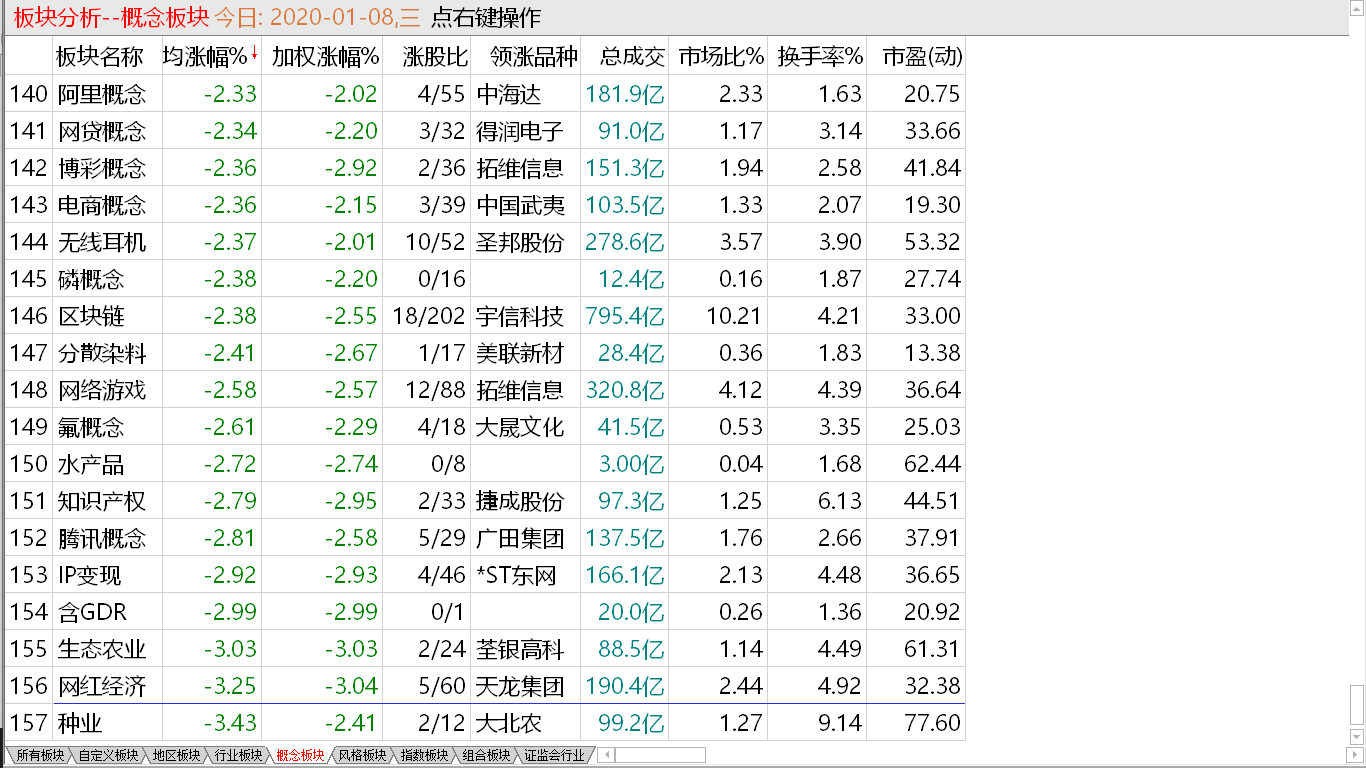1366x768 pixels.
Task: Sort by 总成交 column header
Action: point(632,56)
